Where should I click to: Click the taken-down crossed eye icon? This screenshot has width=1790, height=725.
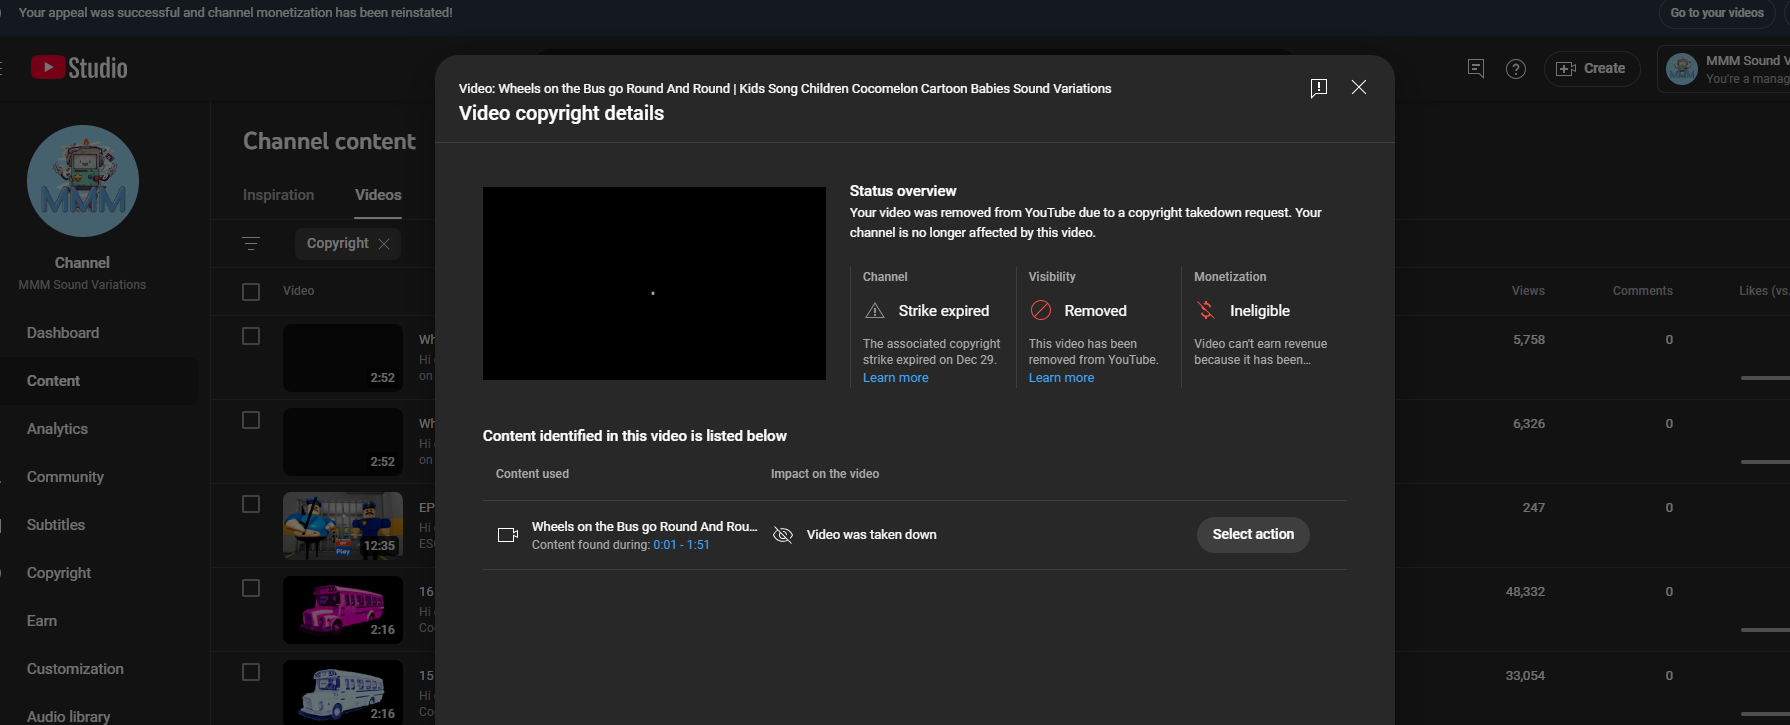783,535
